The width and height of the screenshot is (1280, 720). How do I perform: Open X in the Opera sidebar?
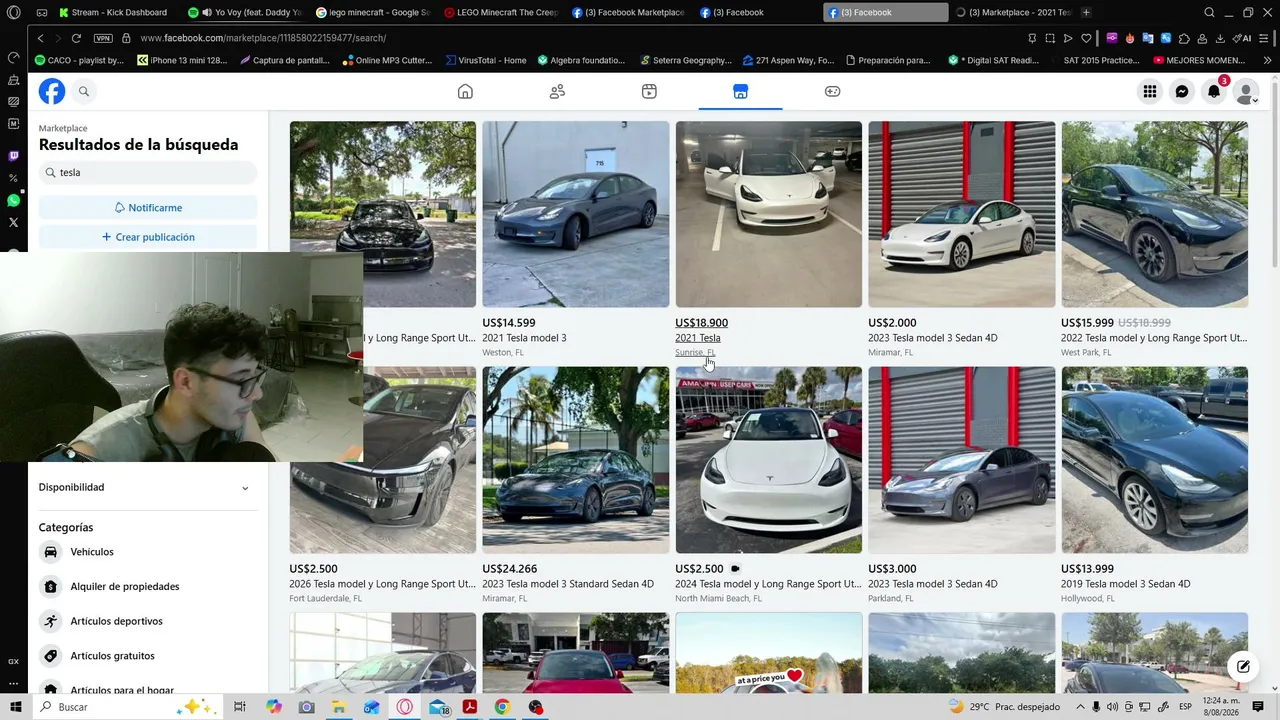[x=13, y=222]
